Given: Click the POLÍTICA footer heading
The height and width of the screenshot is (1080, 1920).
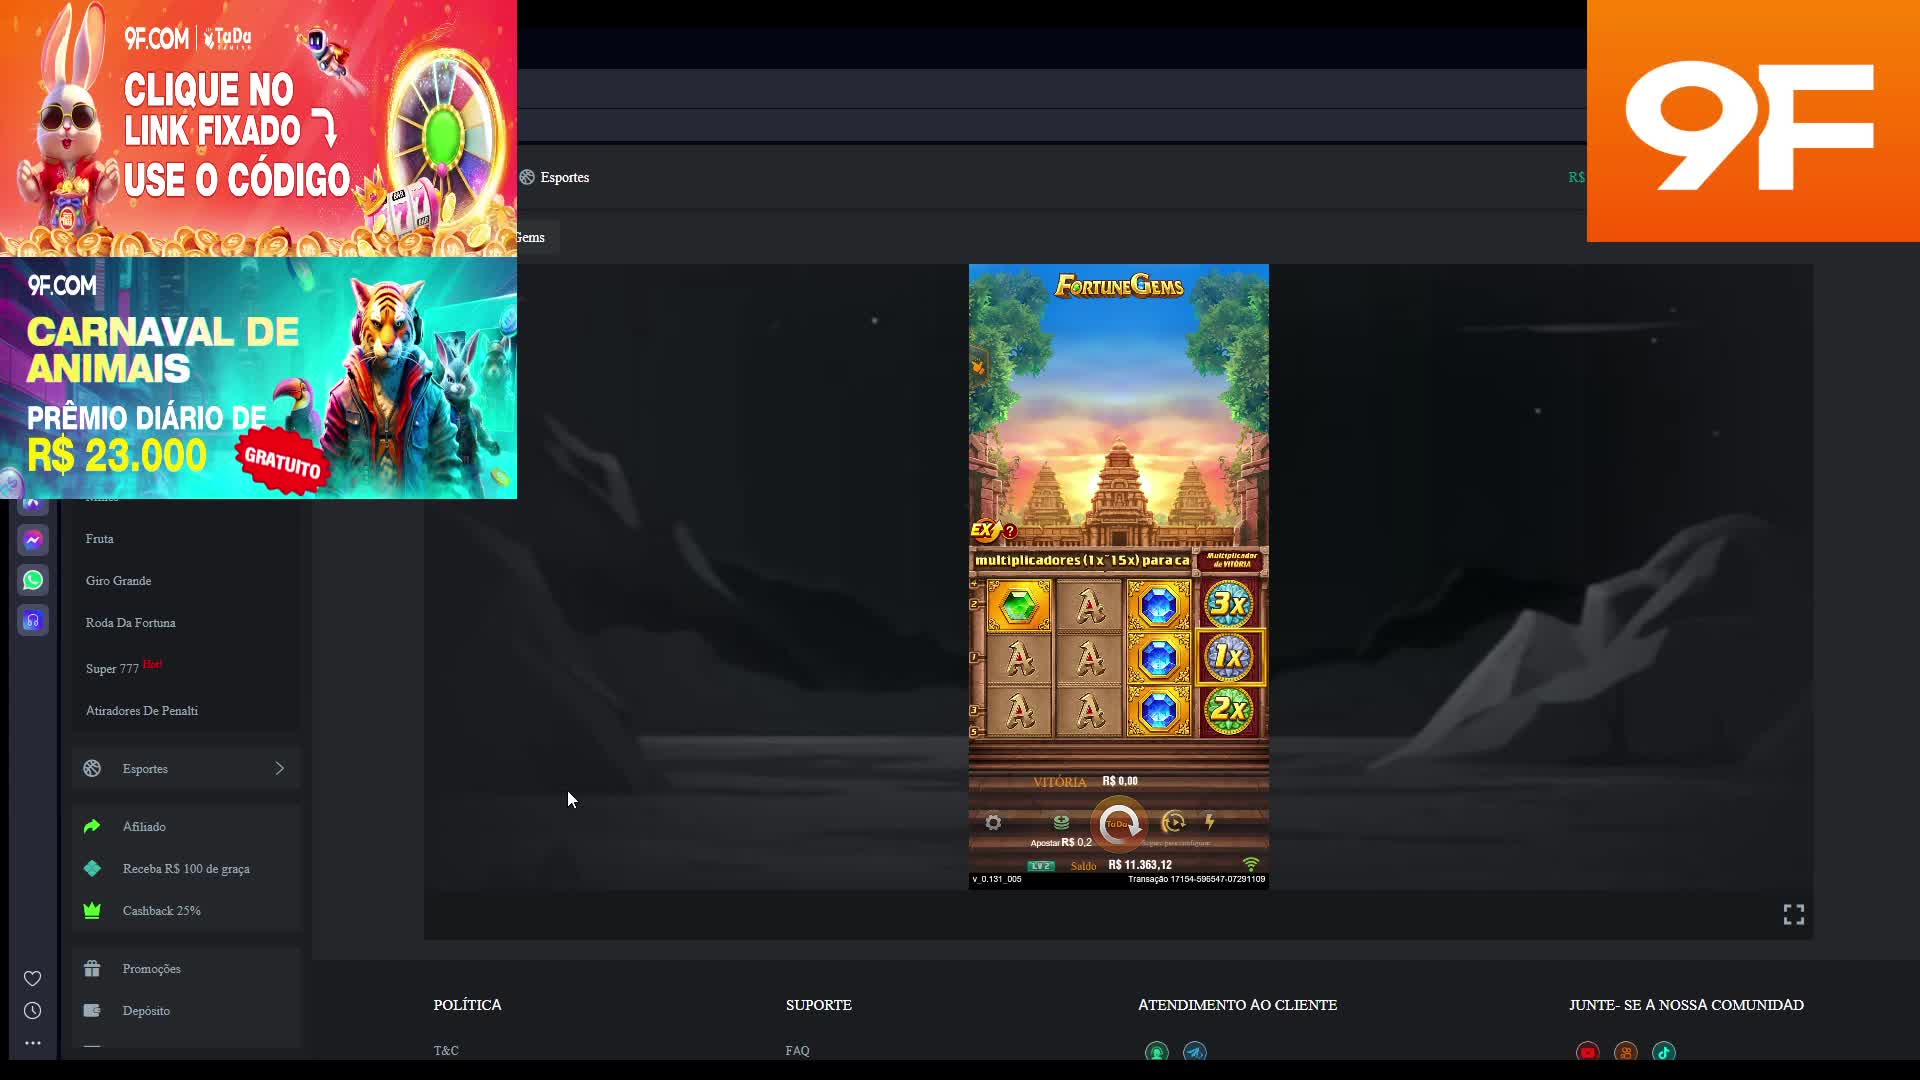Looking at the screenshot, I should pos(467,1005).
